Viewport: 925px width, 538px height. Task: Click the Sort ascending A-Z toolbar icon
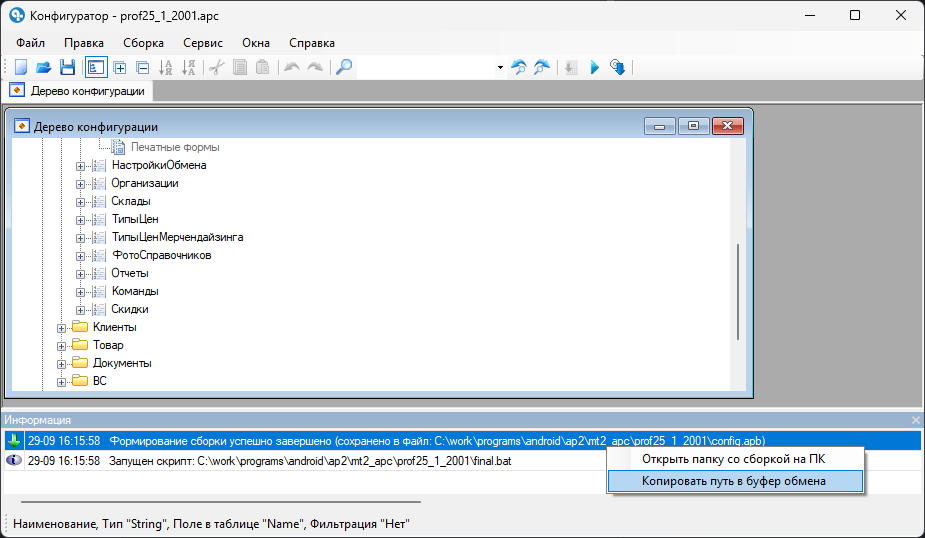click(166, 68)
